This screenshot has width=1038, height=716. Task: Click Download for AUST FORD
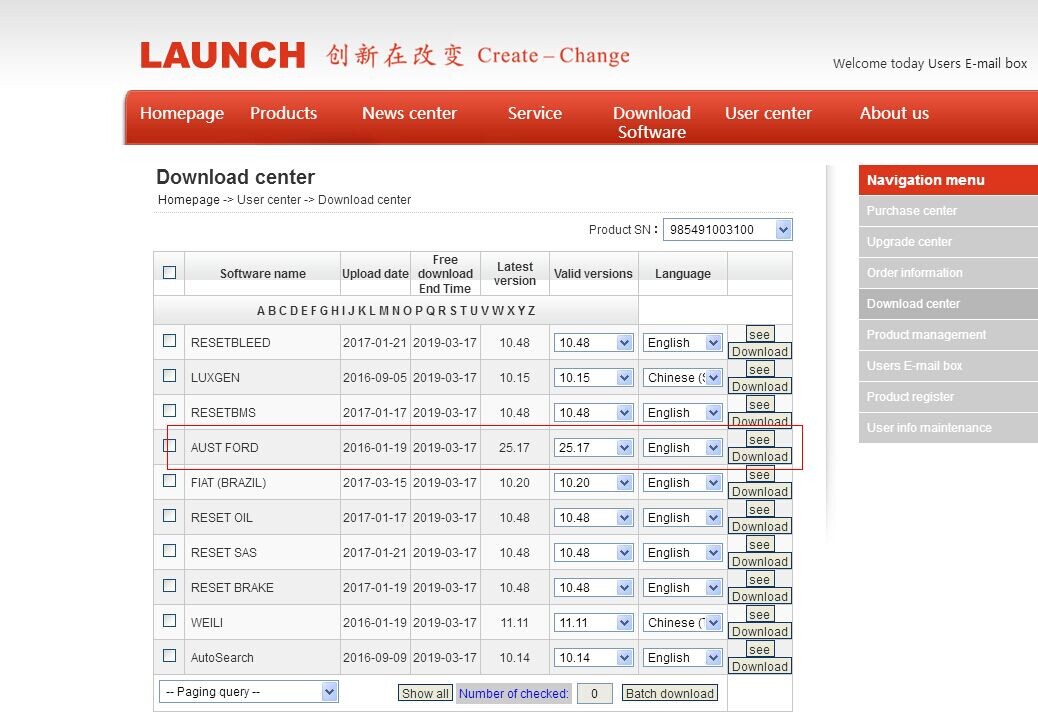(x=760, y=457)
